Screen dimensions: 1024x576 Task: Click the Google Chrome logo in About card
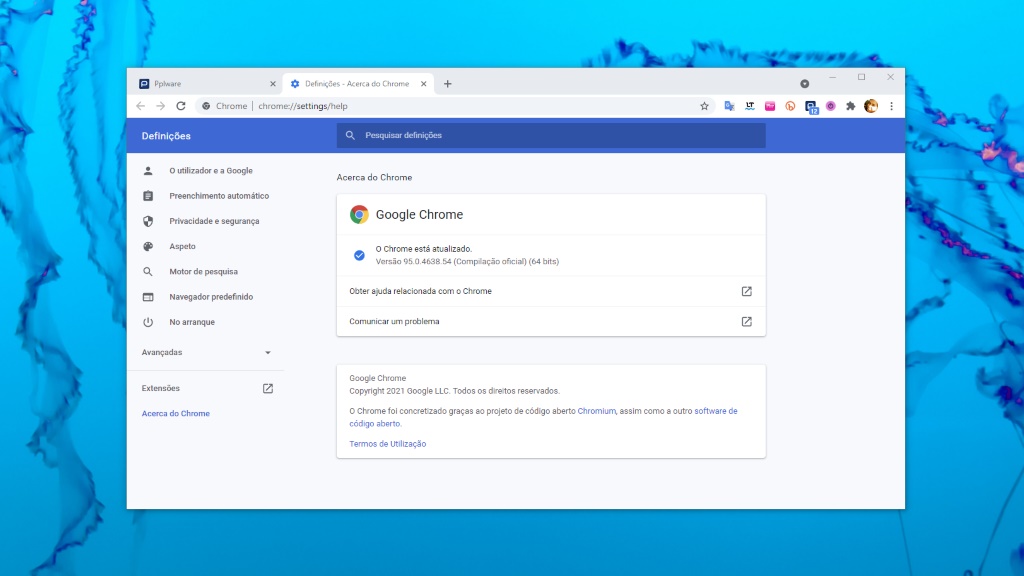359,214
